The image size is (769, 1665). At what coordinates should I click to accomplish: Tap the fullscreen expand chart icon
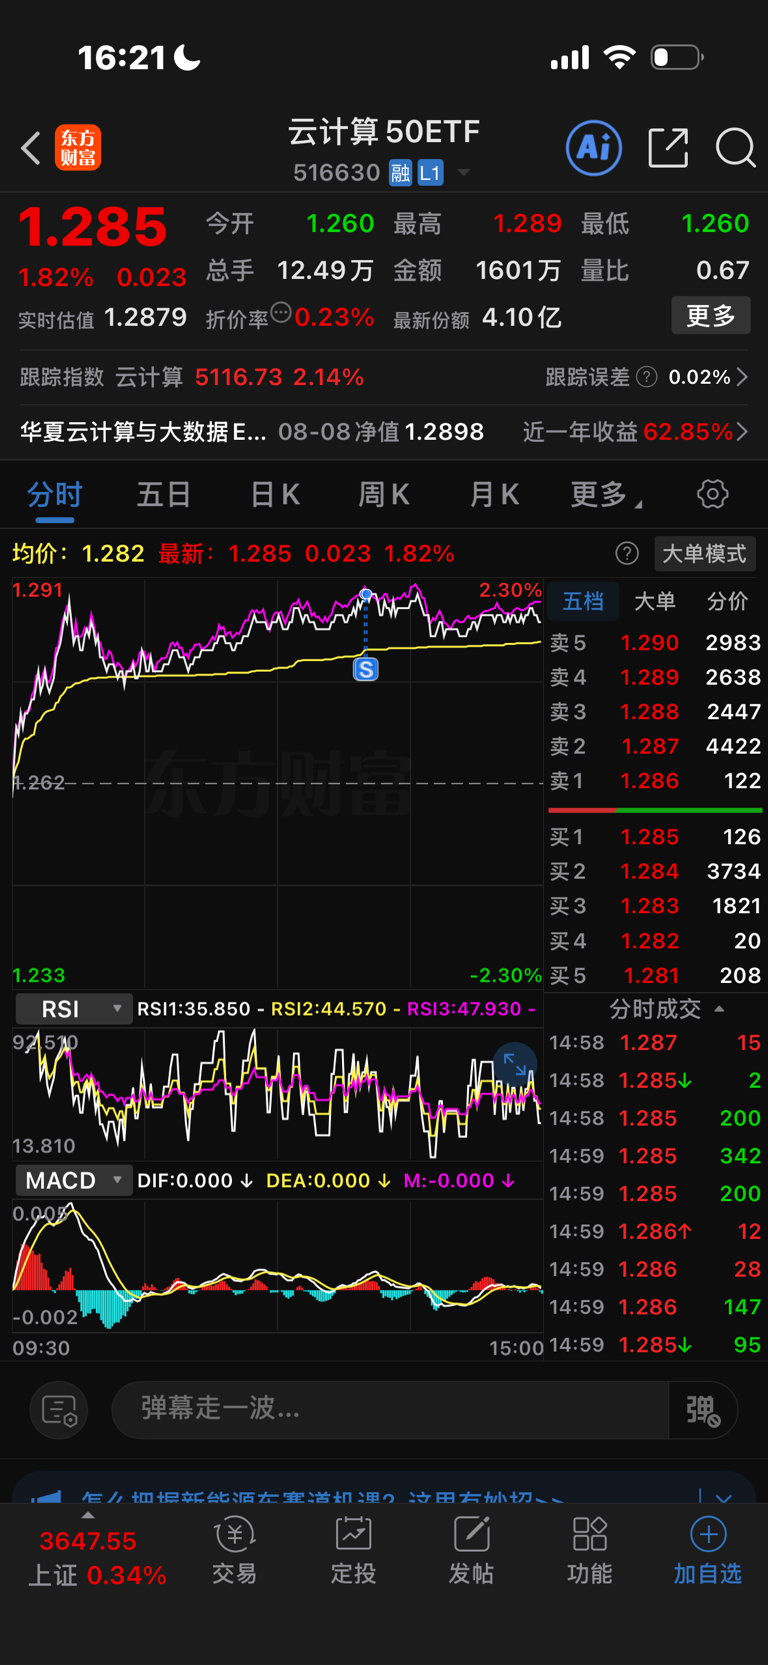(x=515, y=1064)
